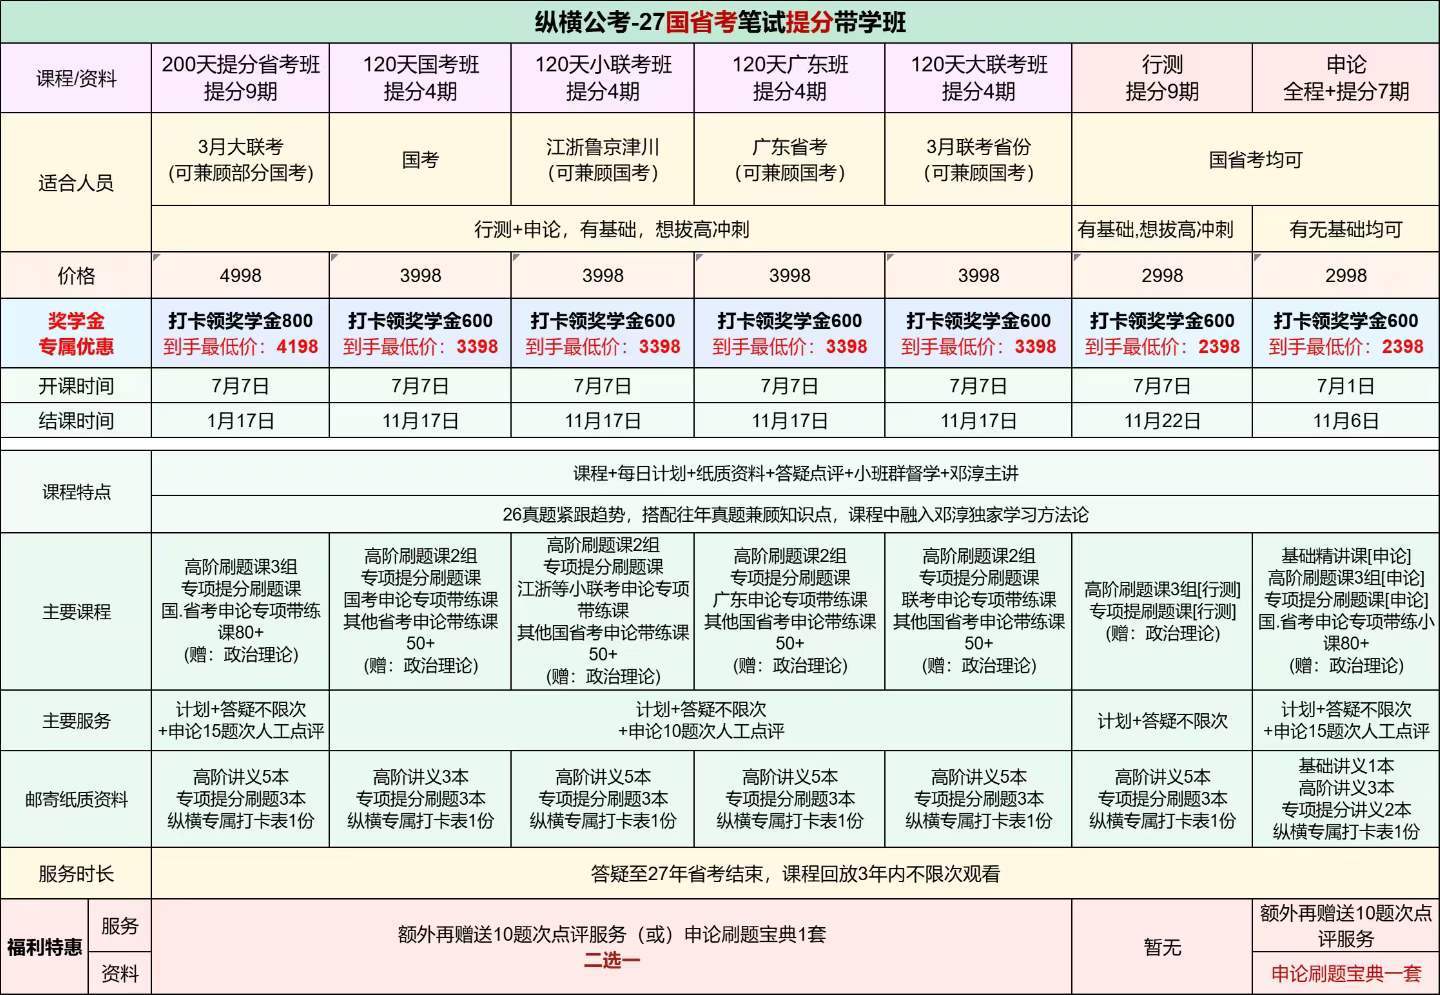Click the 适合人员 row label
The height and width of the screenshot is (995, 1440).
point(76,182)
